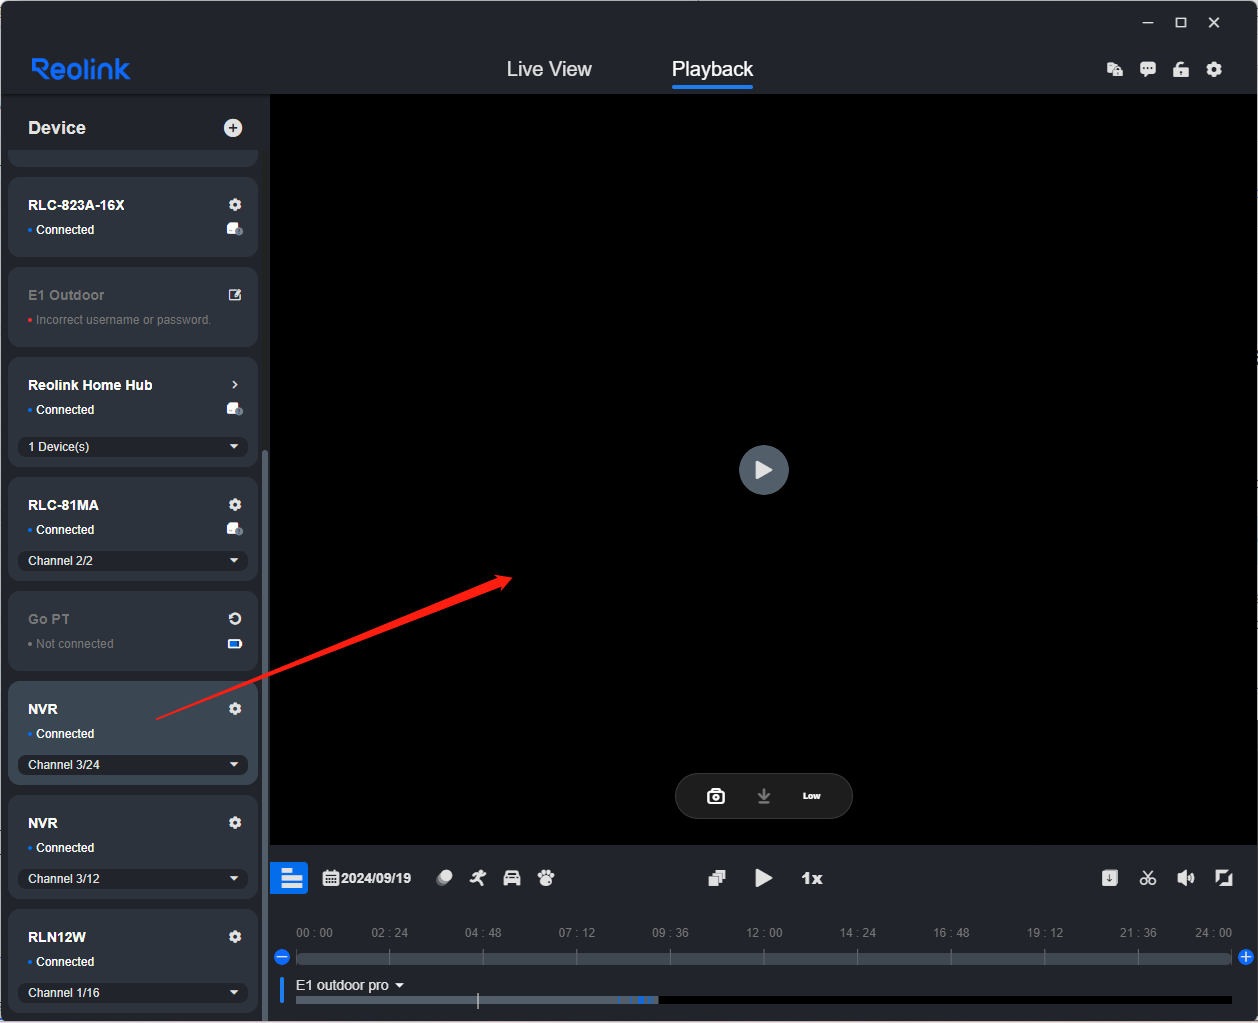Toggle the person motion detection filter

click(x=478, y=878)
